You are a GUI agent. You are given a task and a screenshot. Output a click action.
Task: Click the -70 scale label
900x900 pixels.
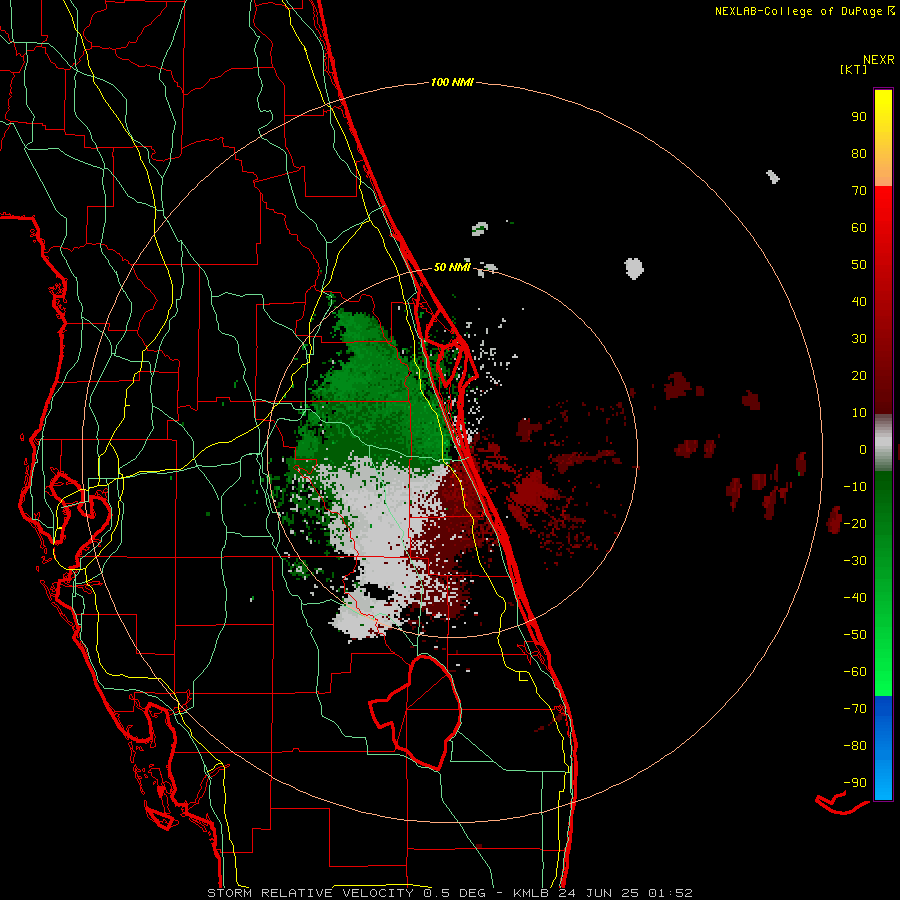[x=855, y=709]
